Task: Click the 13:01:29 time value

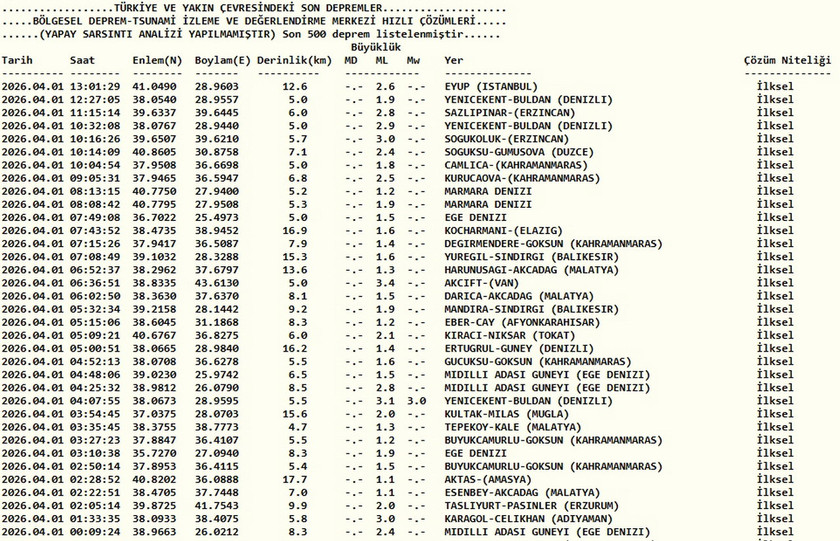Action: (x=95, y=87)
